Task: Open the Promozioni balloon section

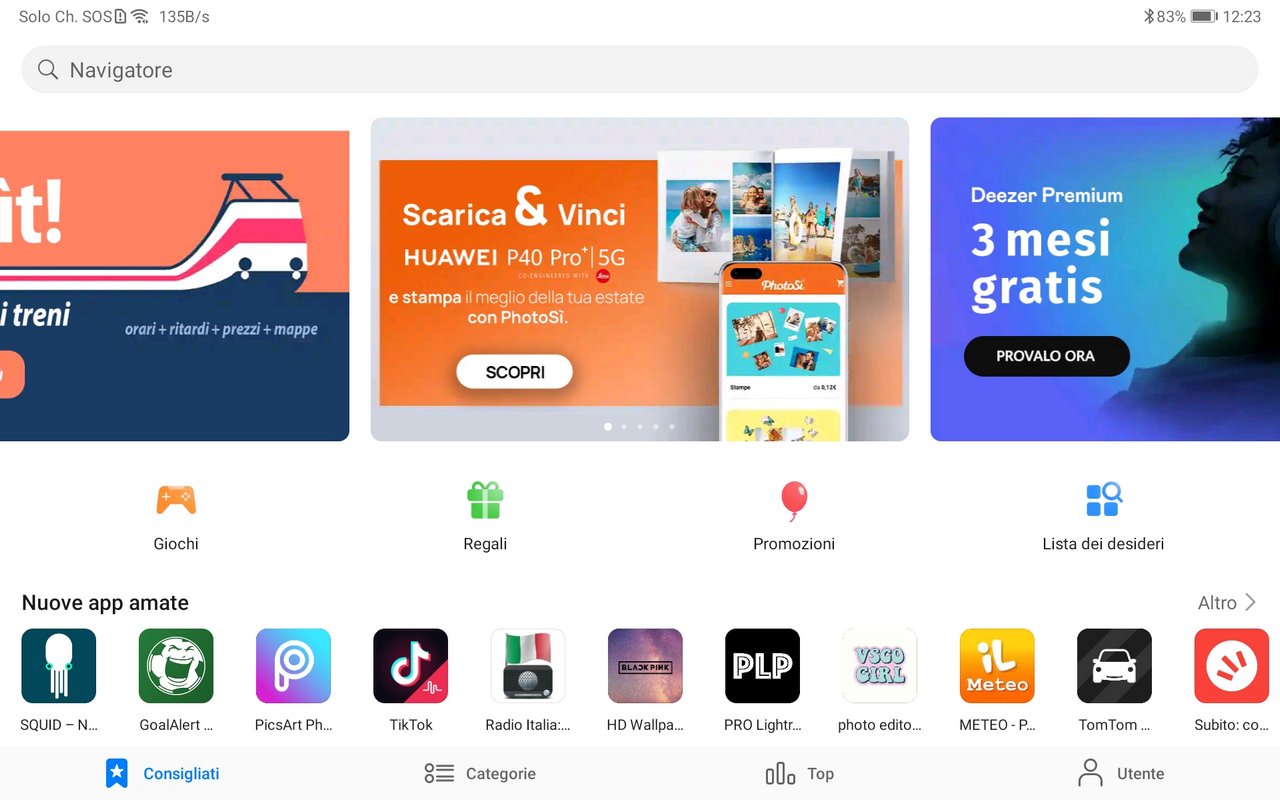Action: (794, 516)
